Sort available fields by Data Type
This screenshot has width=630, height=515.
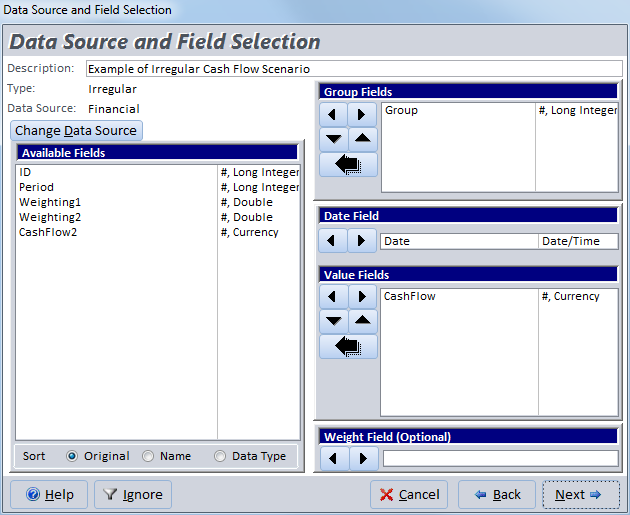[220, 456]
